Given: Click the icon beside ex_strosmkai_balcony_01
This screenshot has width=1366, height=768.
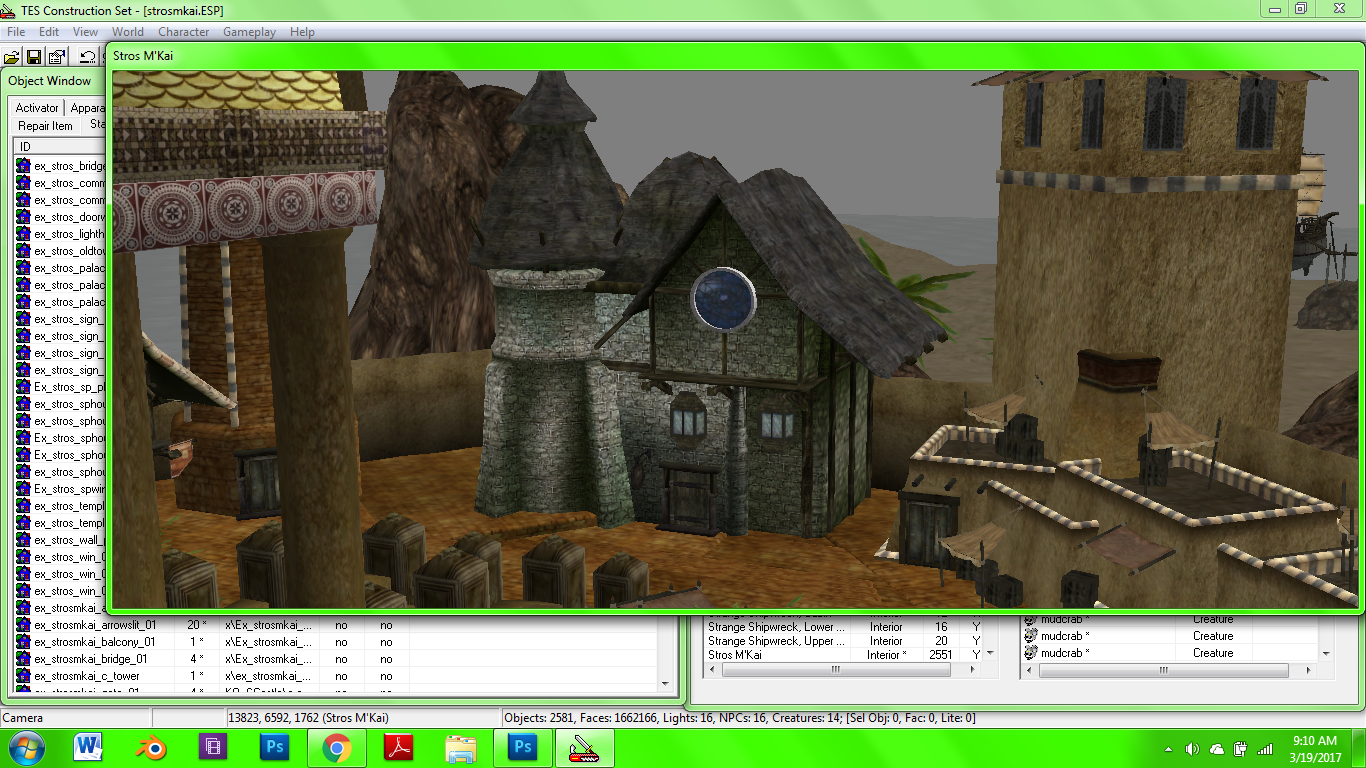Looking at the screenshot, I should coord(23,642).
